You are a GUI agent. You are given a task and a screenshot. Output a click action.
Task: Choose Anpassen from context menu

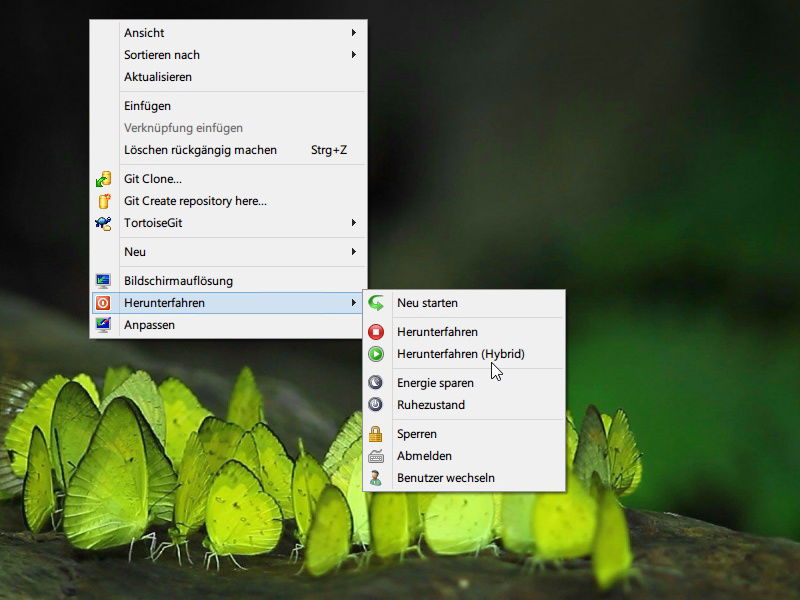pyautogui.click(x=228, y=325)
